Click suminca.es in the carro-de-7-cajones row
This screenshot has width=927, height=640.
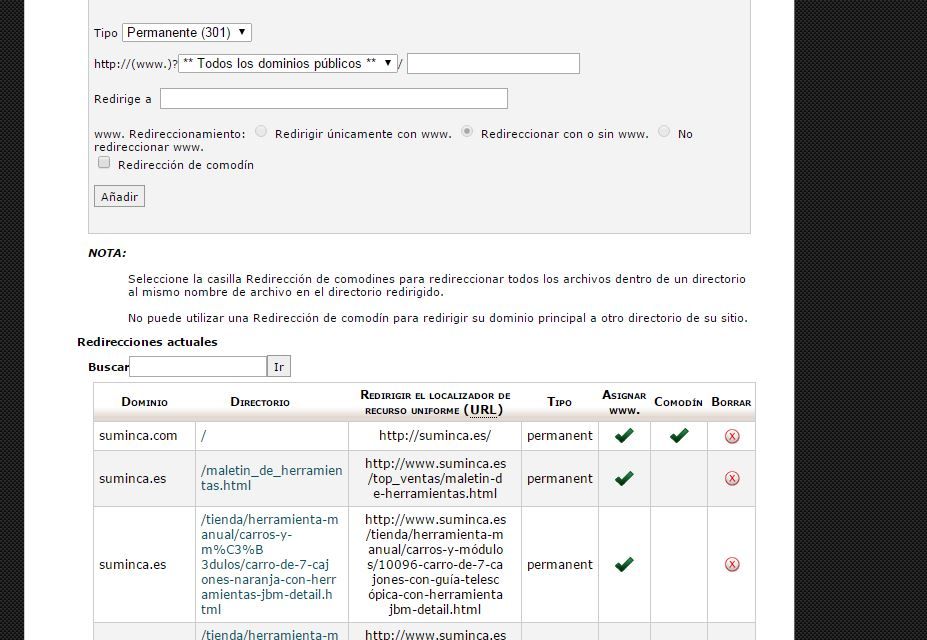(x=132, y=564)
